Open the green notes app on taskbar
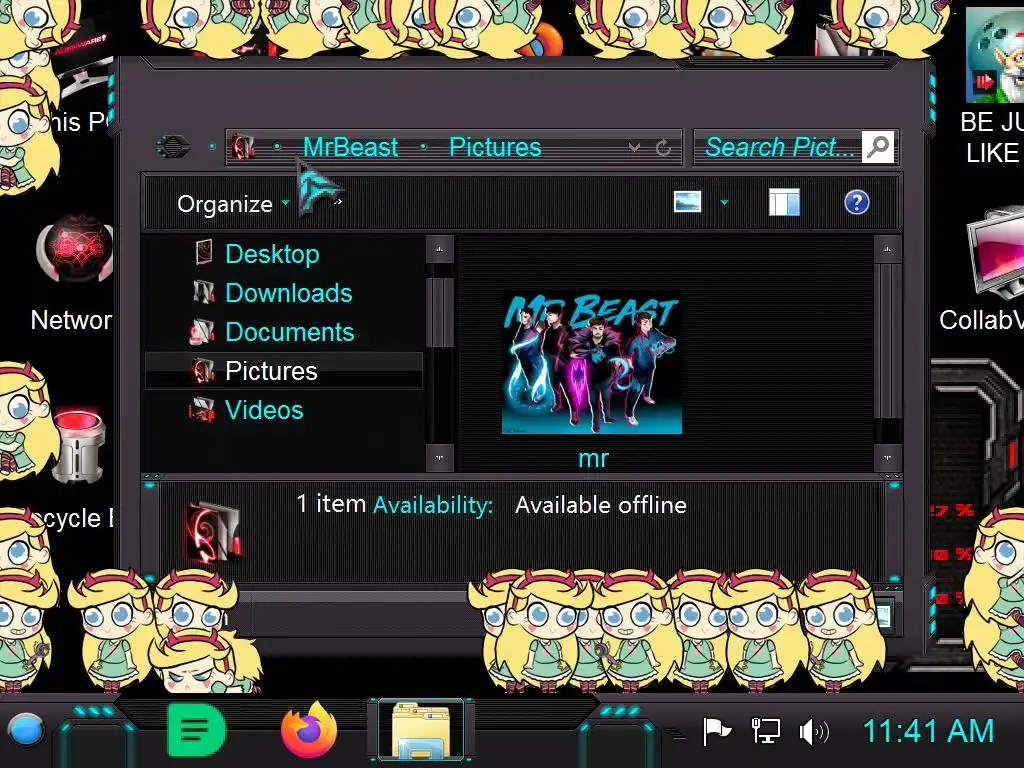This screenshot has width=1024, height=768. [x=196, y=729]
